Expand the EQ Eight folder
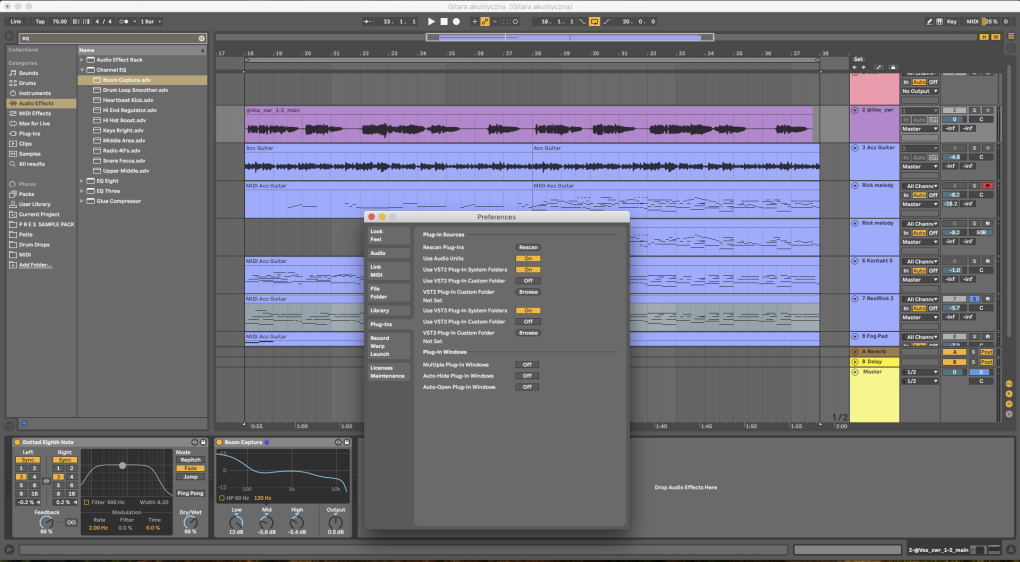This screenshot has height=562, width=1020. coord(82,181)
